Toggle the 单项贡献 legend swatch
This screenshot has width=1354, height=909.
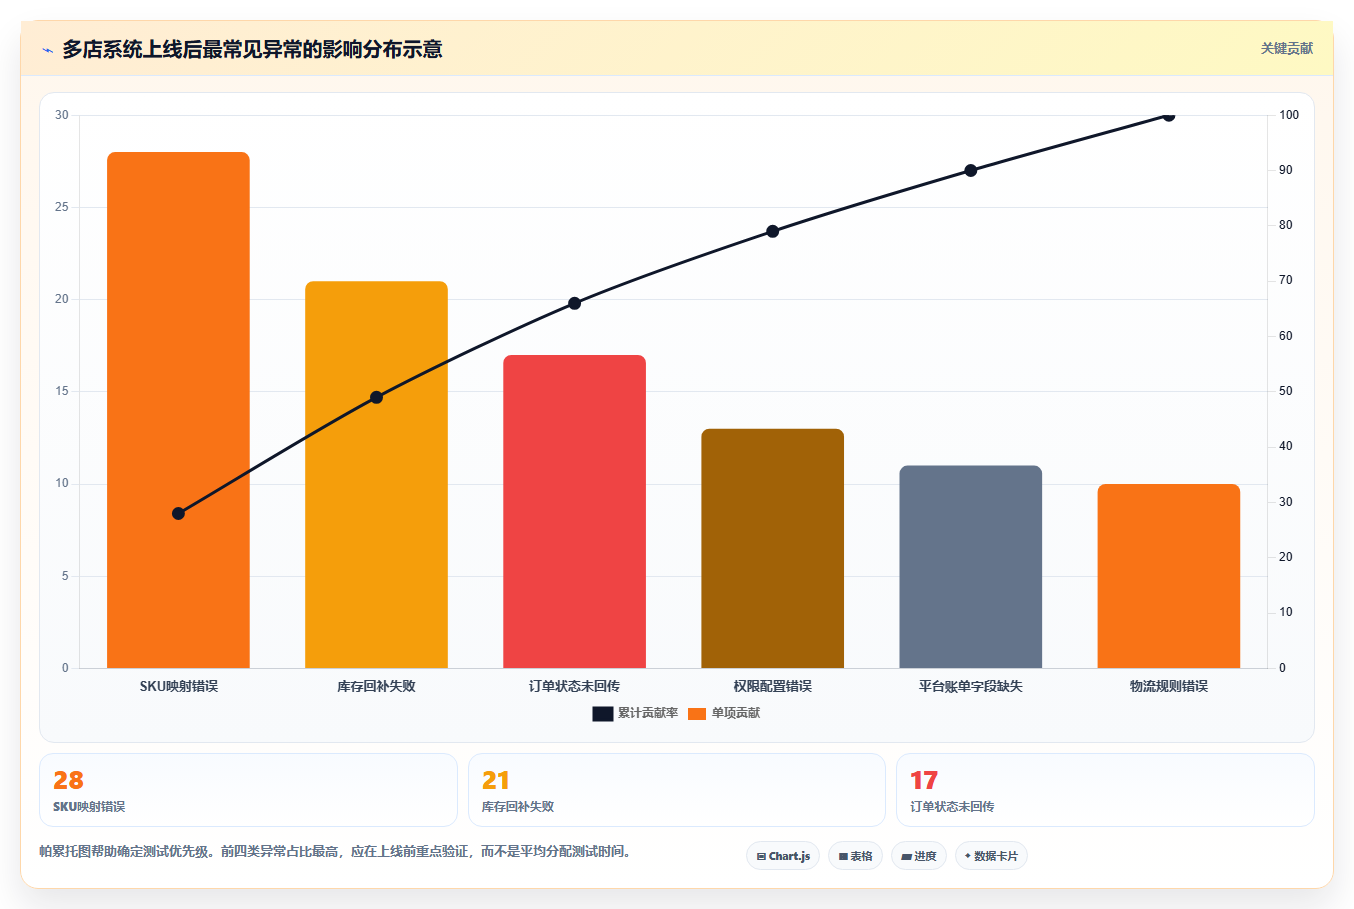coord(697,713)
